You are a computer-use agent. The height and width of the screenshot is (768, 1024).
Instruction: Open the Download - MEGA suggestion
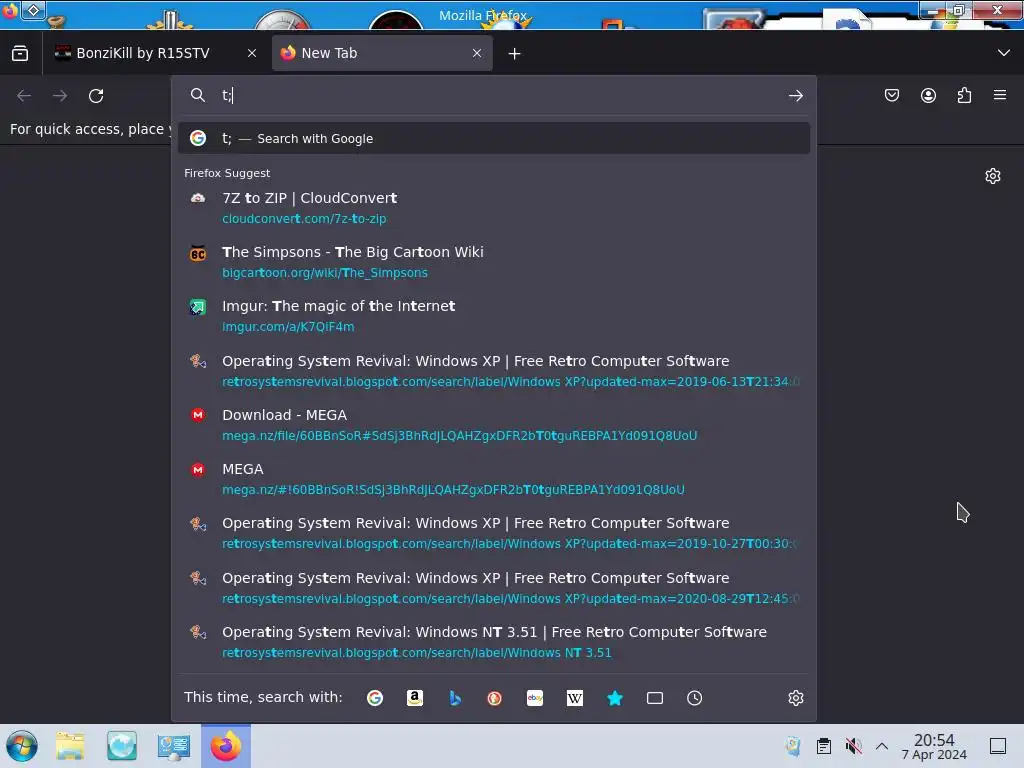tap(494, 425)
